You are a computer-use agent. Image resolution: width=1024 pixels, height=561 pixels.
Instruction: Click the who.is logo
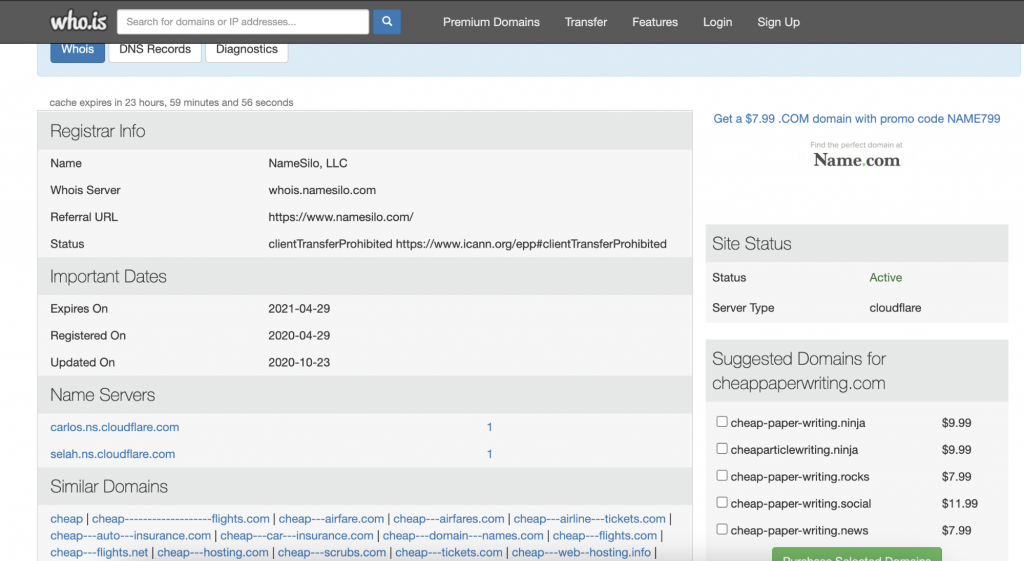(78, 22)
